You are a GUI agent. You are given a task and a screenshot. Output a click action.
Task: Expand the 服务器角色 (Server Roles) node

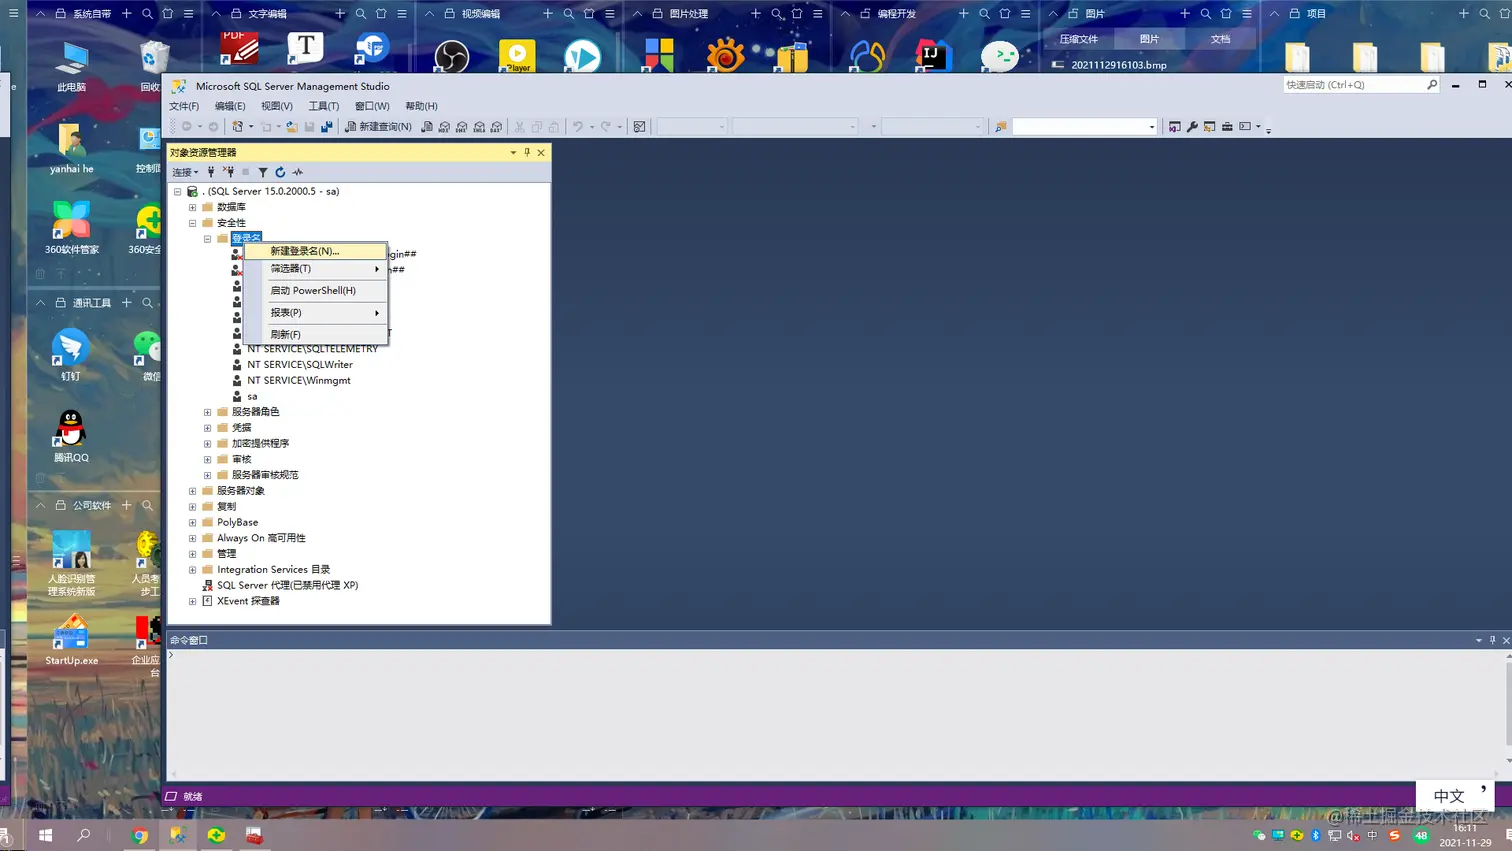[208, 412]
